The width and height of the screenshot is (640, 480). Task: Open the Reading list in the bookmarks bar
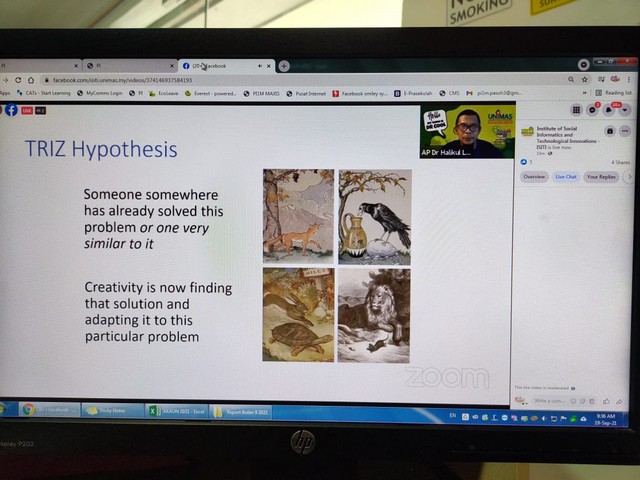615,93
